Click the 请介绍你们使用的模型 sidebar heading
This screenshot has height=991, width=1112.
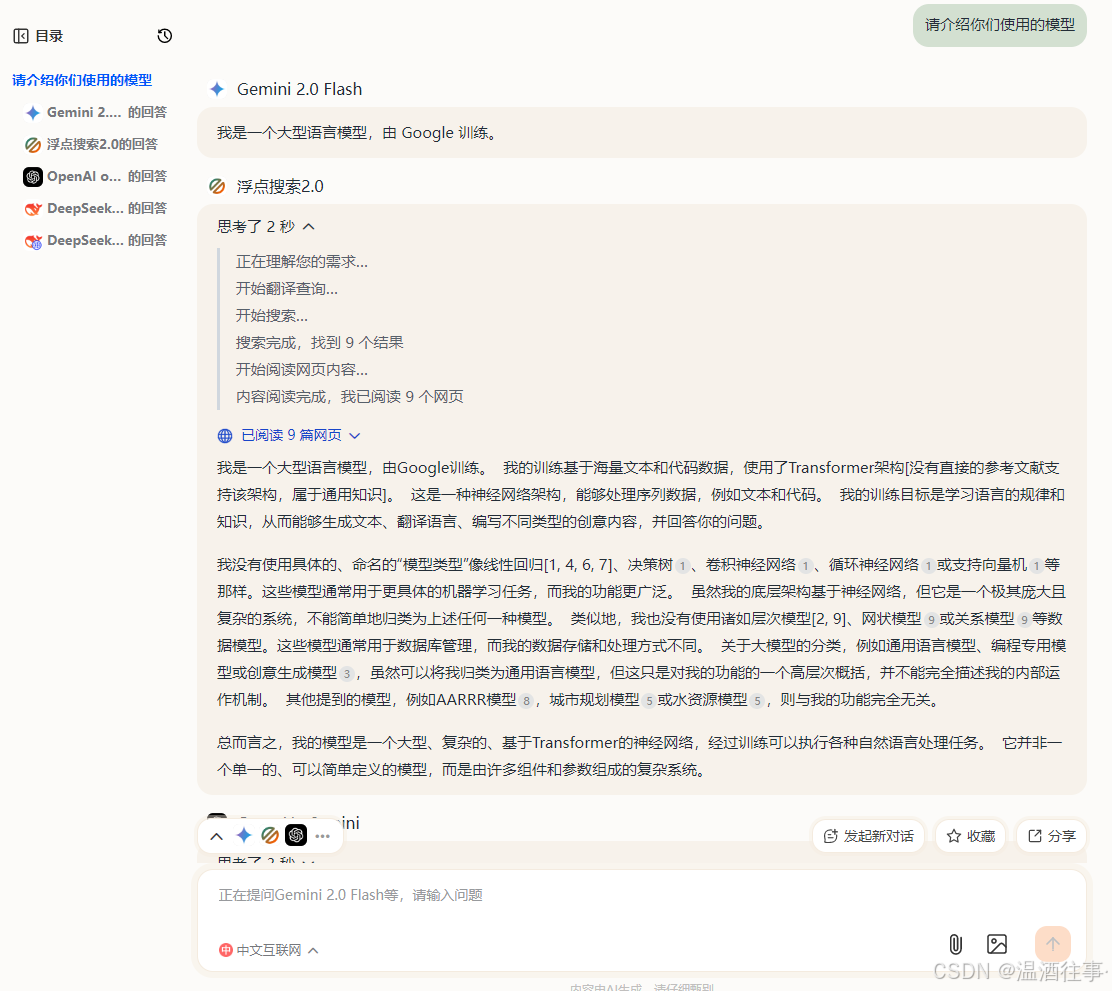(82, 80)
